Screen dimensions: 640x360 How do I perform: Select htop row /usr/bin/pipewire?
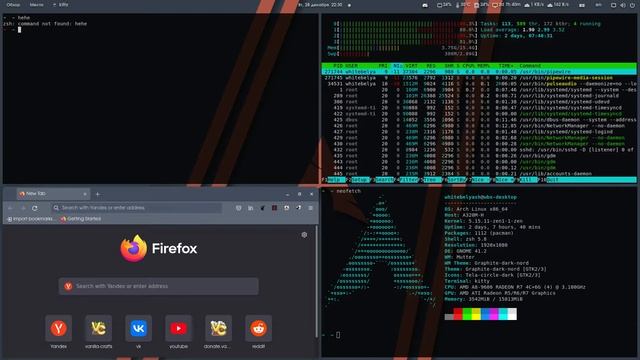coord(479,72)
